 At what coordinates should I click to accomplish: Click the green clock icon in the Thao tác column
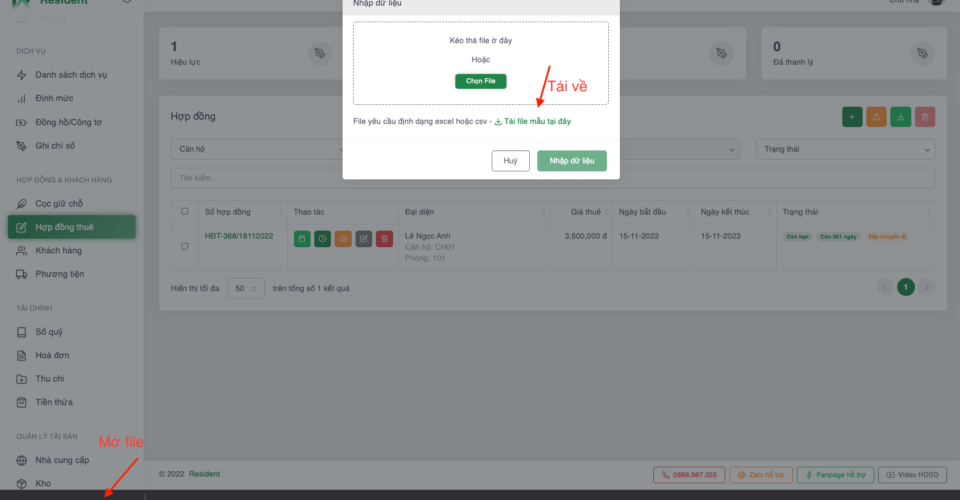323,239
